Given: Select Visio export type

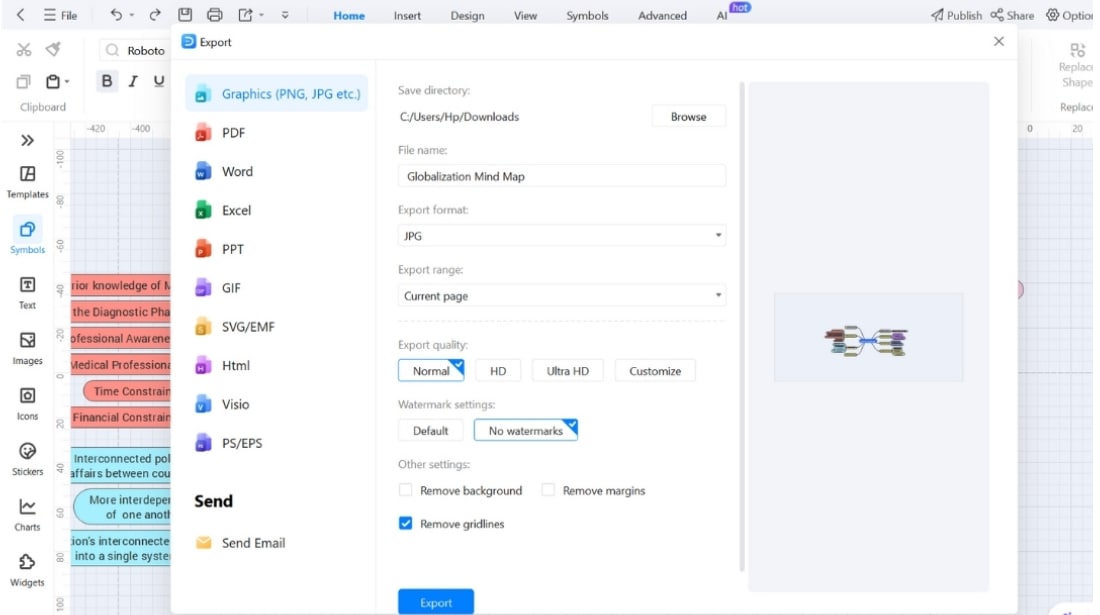Looking at the screenshot, I should (x=222, y=404).
